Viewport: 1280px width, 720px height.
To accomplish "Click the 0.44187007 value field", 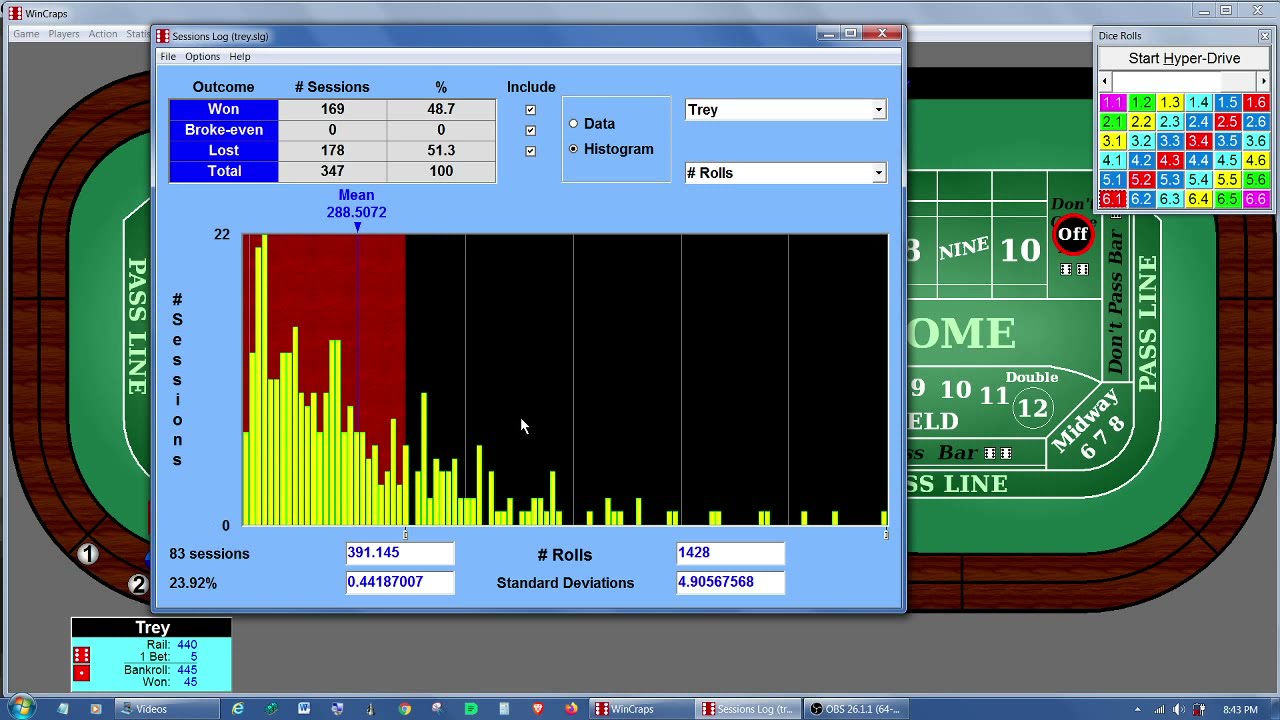I will tap(399, 582).
